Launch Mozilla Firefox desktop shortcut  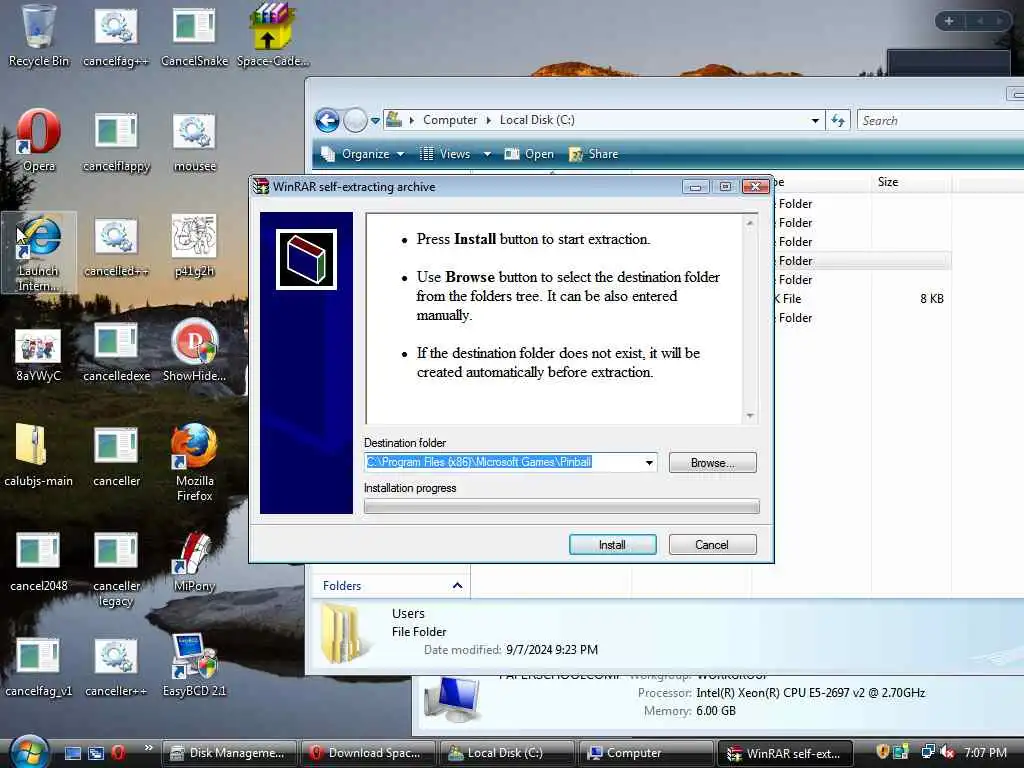coord(194,462)
